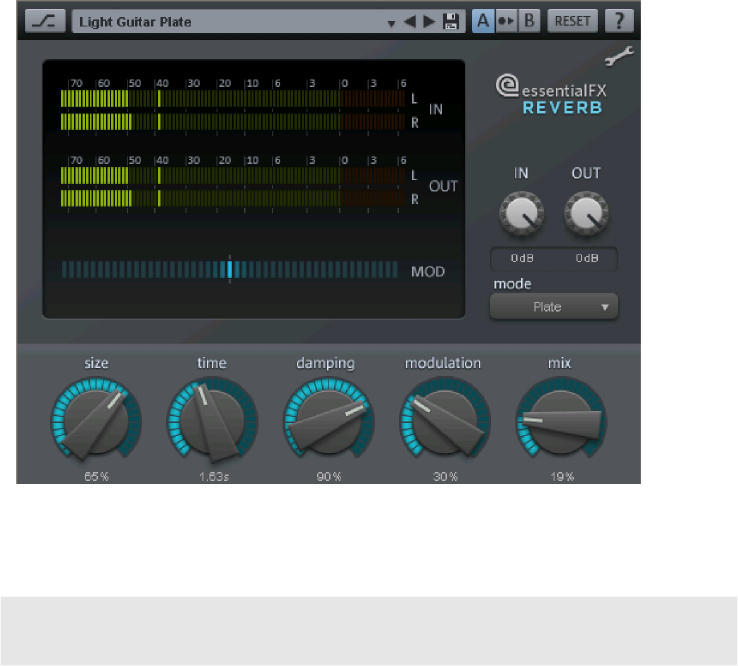Click the 90% damping value
738x666 pixels.
click(x=329, y=476)
